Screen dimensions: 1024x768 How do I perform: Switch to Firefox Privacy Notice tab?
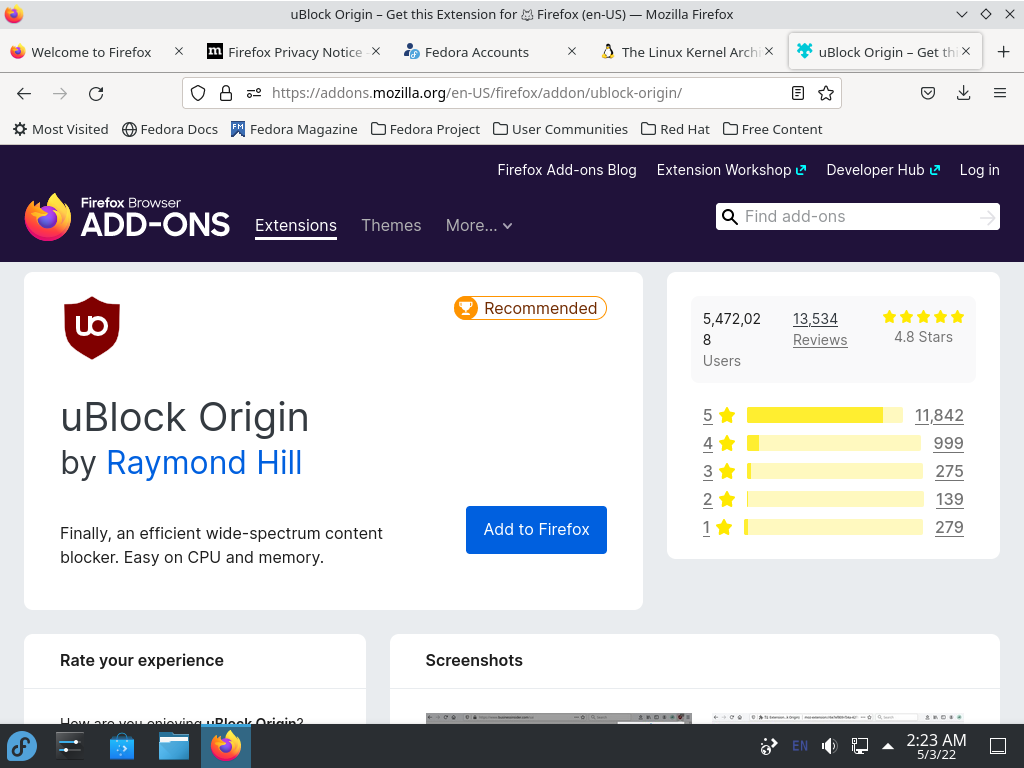(295, 52)
